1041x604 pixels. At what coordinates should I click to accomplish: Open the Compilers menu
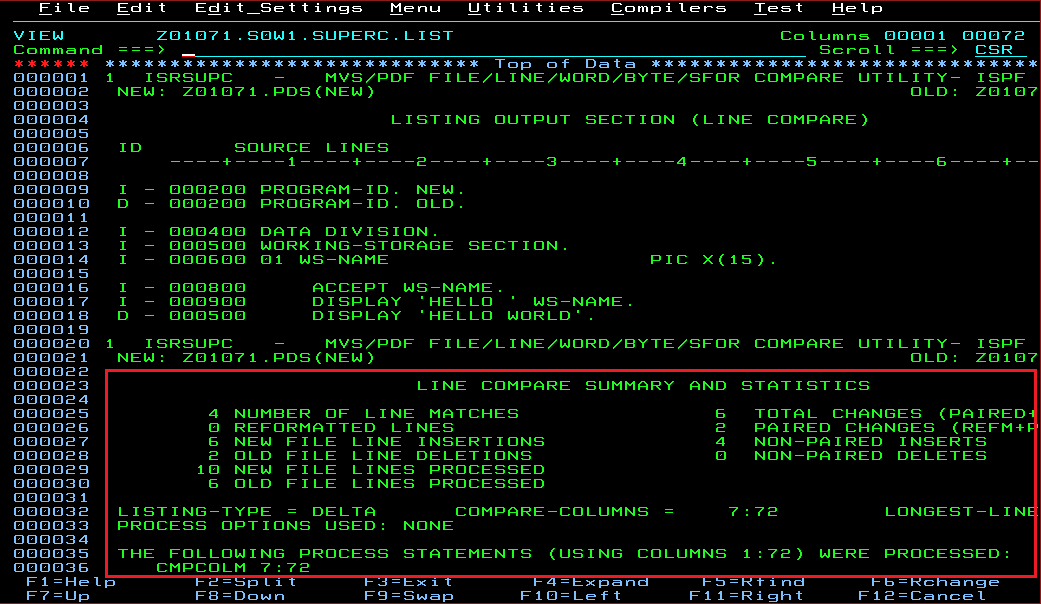click(x=668, y=8)
